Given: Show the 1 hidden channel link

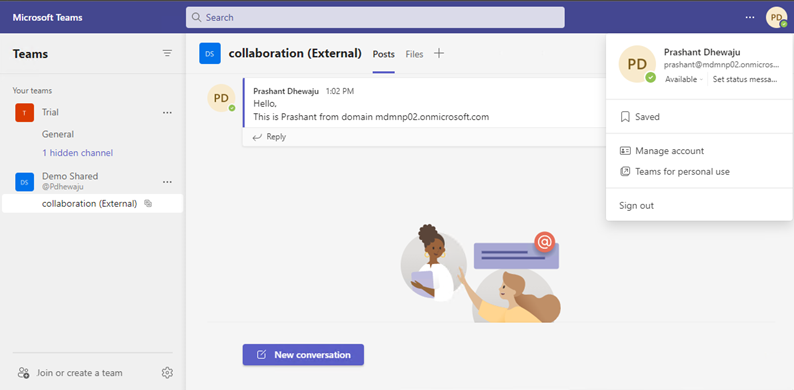Looking at the screenshot, I should [x=77, y=152].
